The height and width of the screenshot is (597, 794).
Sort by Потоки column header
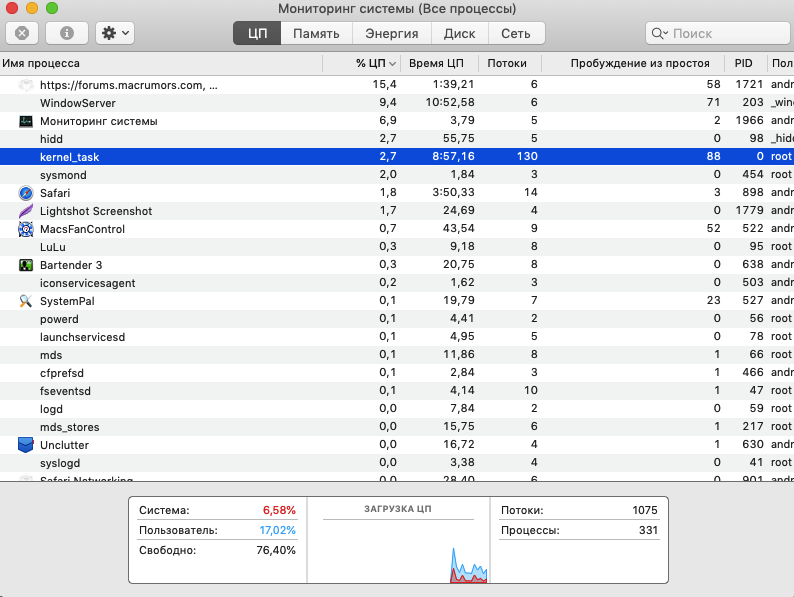510,63
